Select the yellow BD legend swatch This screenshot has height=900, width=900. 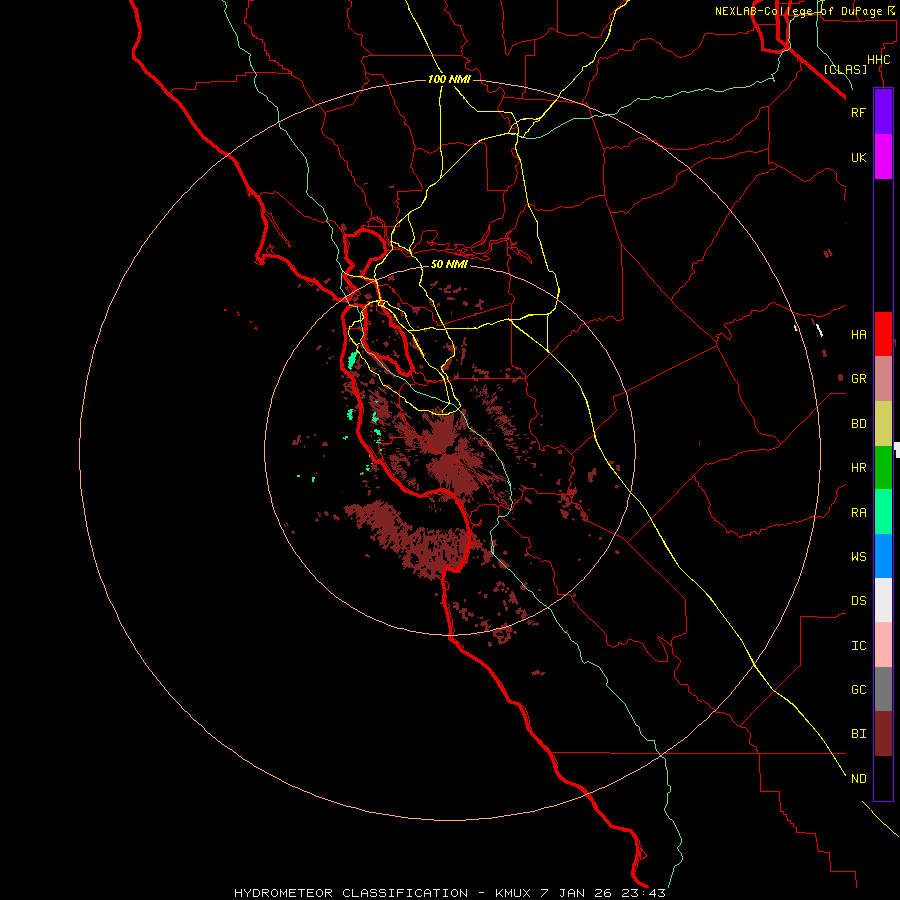coord(883,424)
